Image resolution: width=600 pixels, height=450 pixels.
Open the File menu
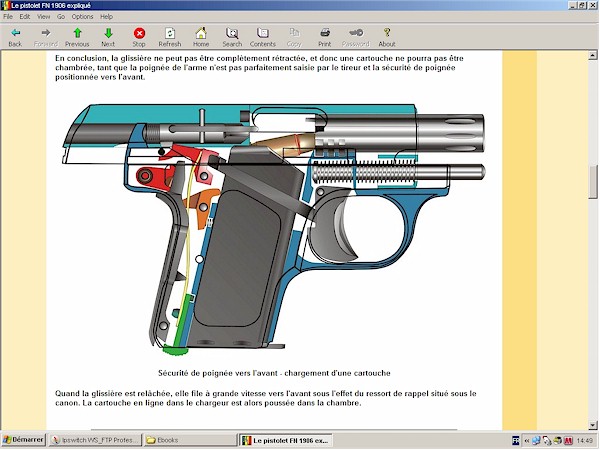click(8, 16)
